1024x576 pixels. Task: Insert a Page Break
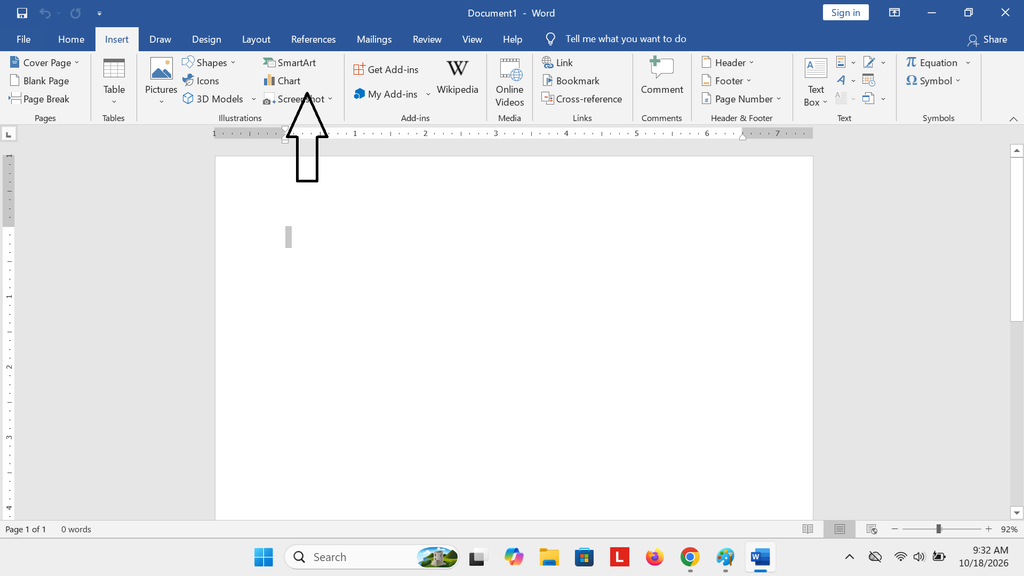(39, 99)
